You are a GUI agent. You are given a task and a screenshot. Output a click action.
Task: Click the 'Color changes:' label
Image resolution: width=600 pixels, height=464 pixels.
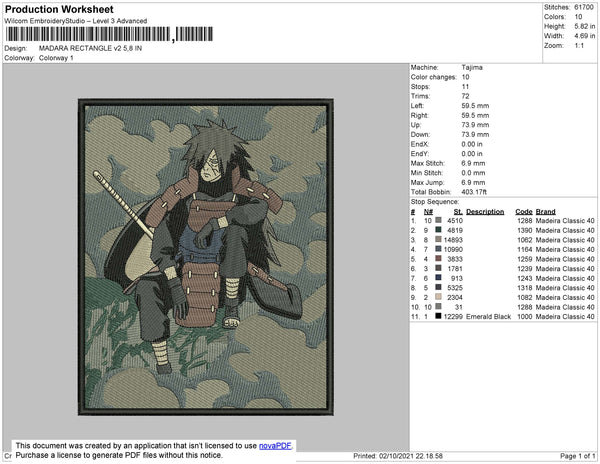click(x=434, y=77)
